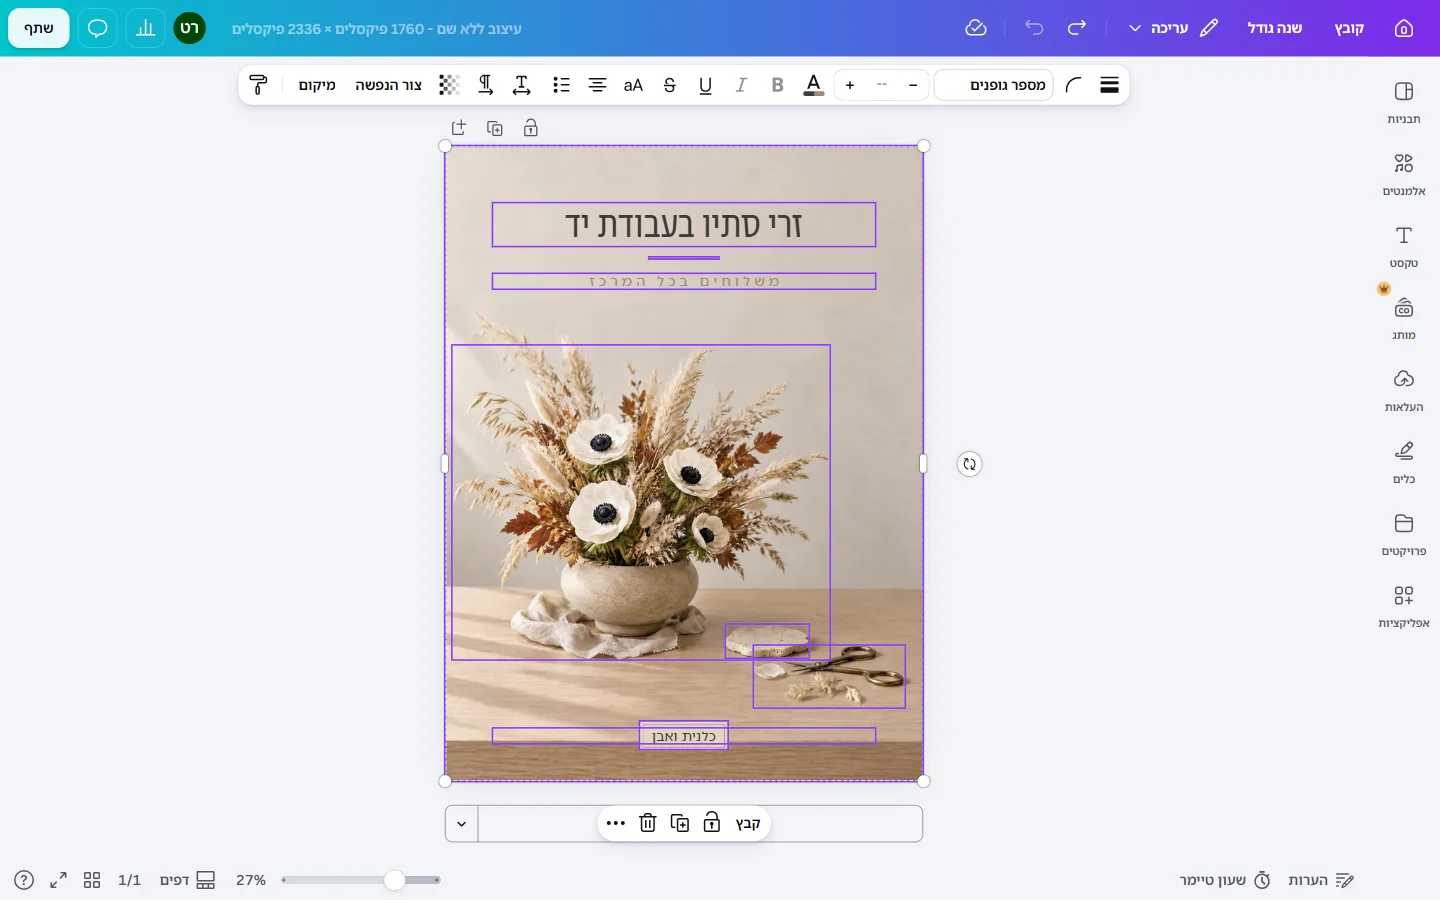This screenshot has height=900, width=1440.
Task: Copy style with paint roller icon
Action: coord(259,85)
